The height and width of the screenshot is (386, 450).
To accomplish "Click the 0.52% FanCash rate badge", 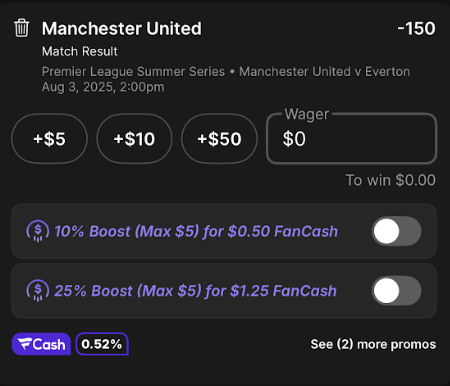I will tap(102, 344).
